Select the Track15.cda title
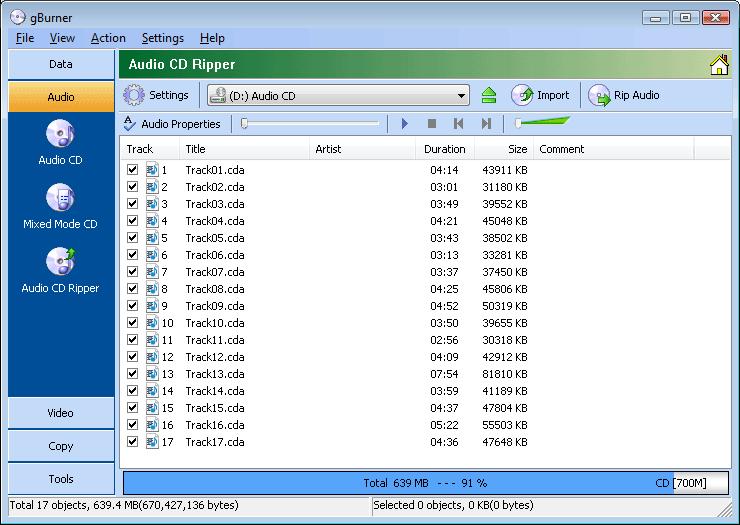 (215, 408)
